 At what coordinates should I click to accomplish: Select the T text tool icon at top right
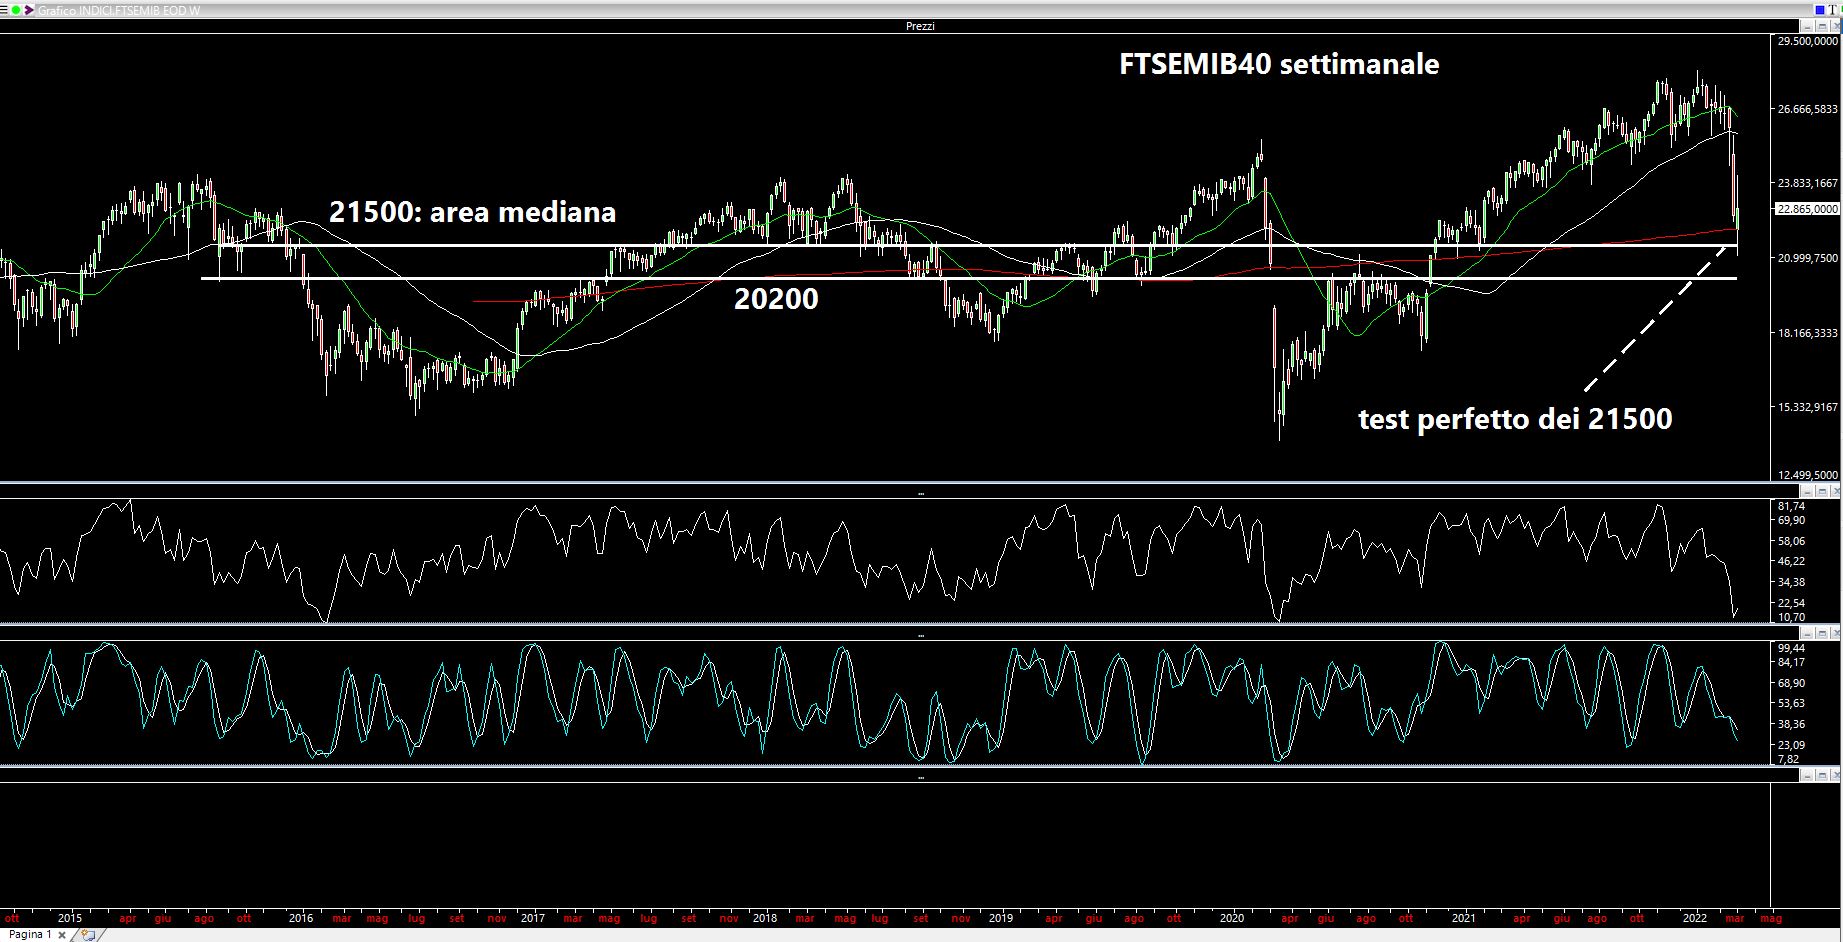click(1832, 10)
